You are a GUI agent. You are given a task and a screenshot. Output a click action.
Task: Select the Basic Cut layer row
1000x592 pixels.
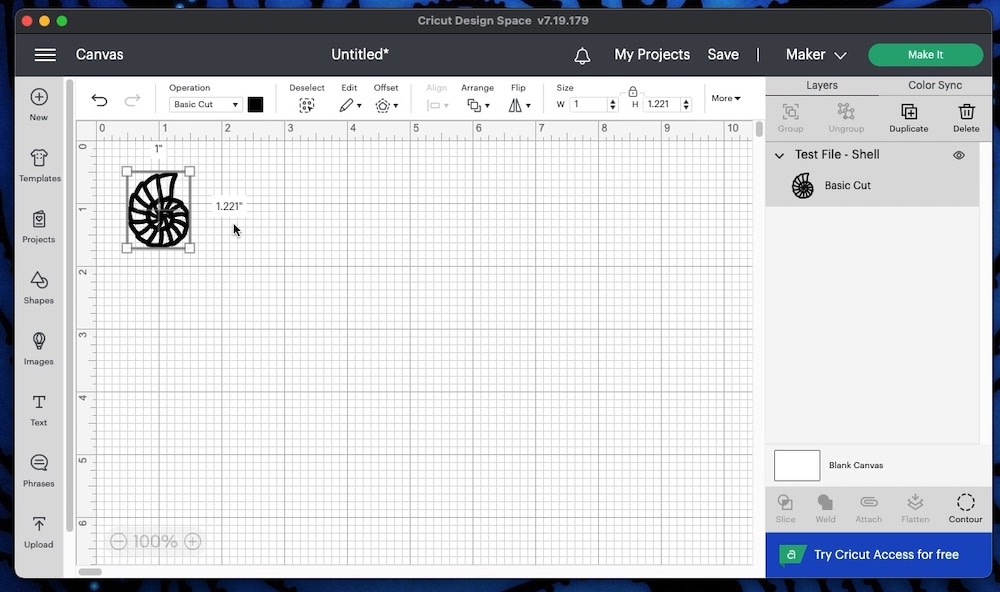[x=872, y=186]
